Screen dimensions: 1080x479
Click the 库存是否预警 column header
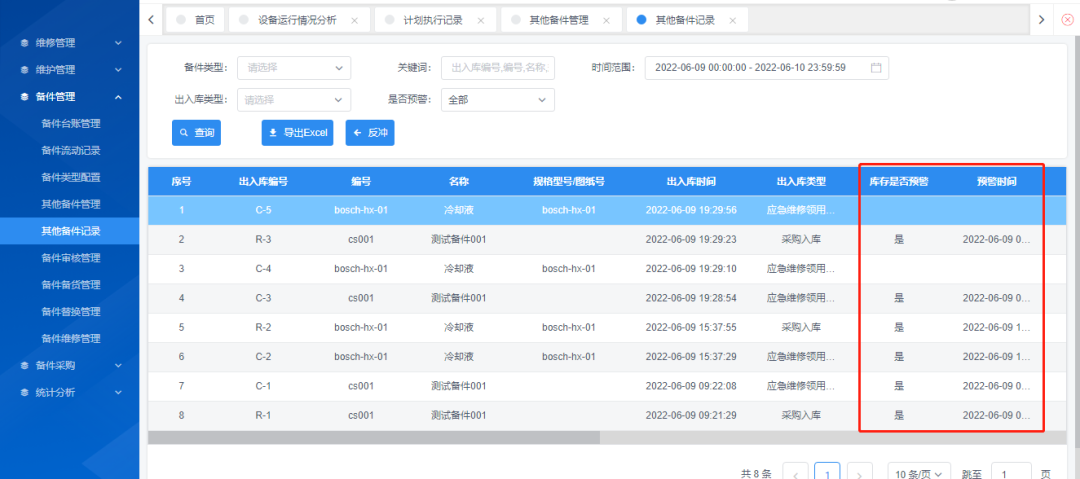tap(899, 182)
